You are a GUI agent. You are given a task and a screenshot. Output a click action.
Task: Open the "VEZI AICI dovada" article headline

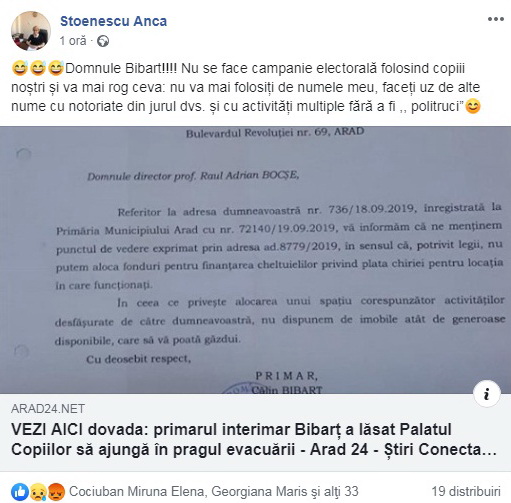pyautogui.click(x=254, y=439)
